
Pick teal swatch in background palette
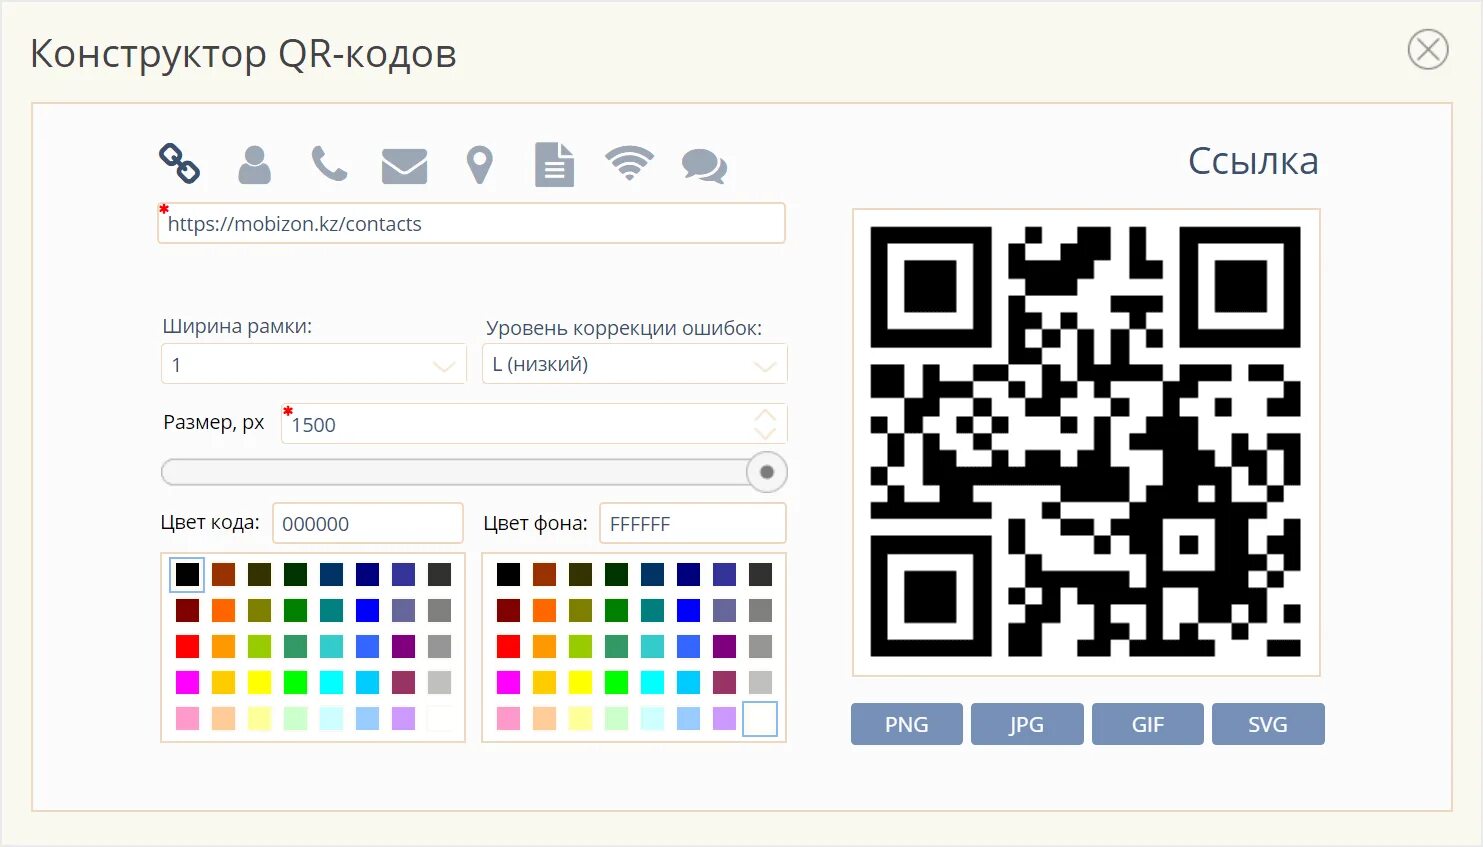[x=652, y=610]
